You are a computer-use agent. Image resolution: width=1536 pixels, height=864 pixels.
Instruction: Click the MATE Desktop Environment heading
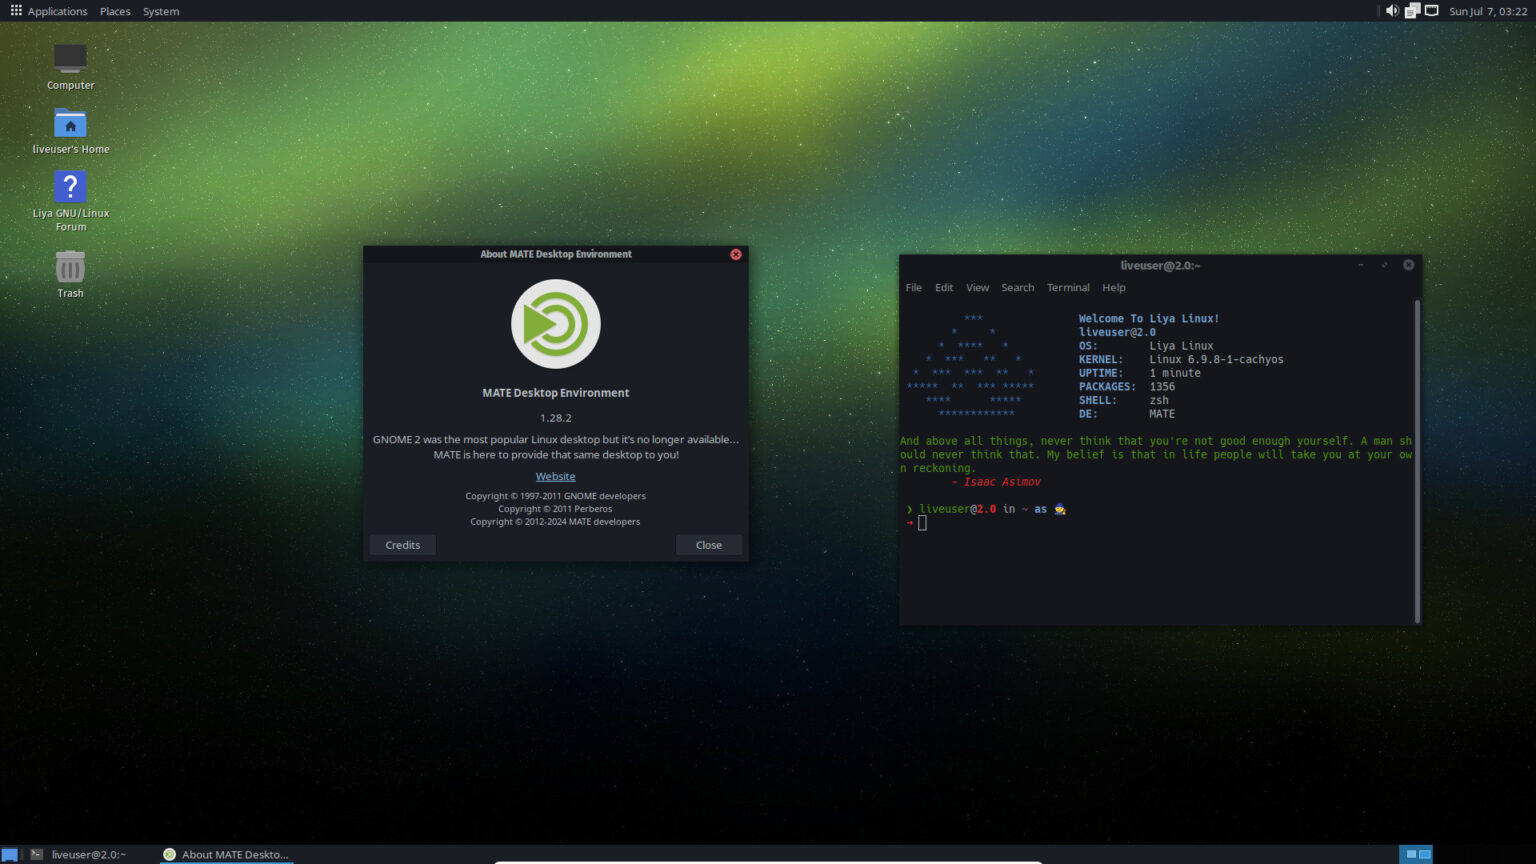pyautogui.click(x=556, y=393)
